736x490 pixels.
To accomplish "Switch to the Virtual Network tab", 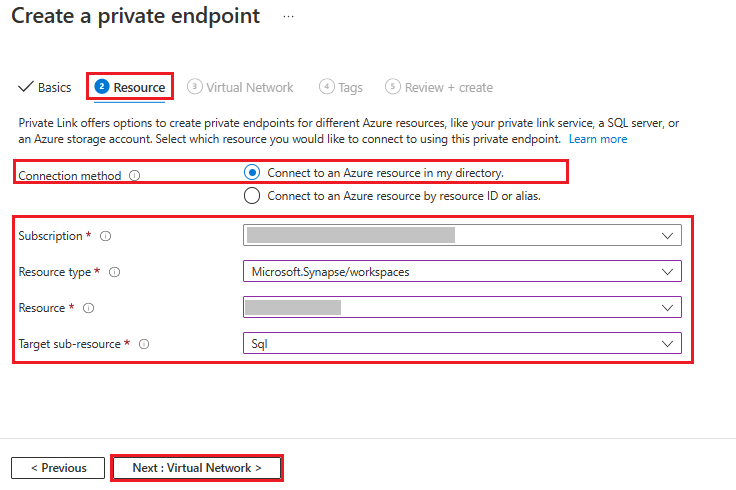I will point(249,87).
